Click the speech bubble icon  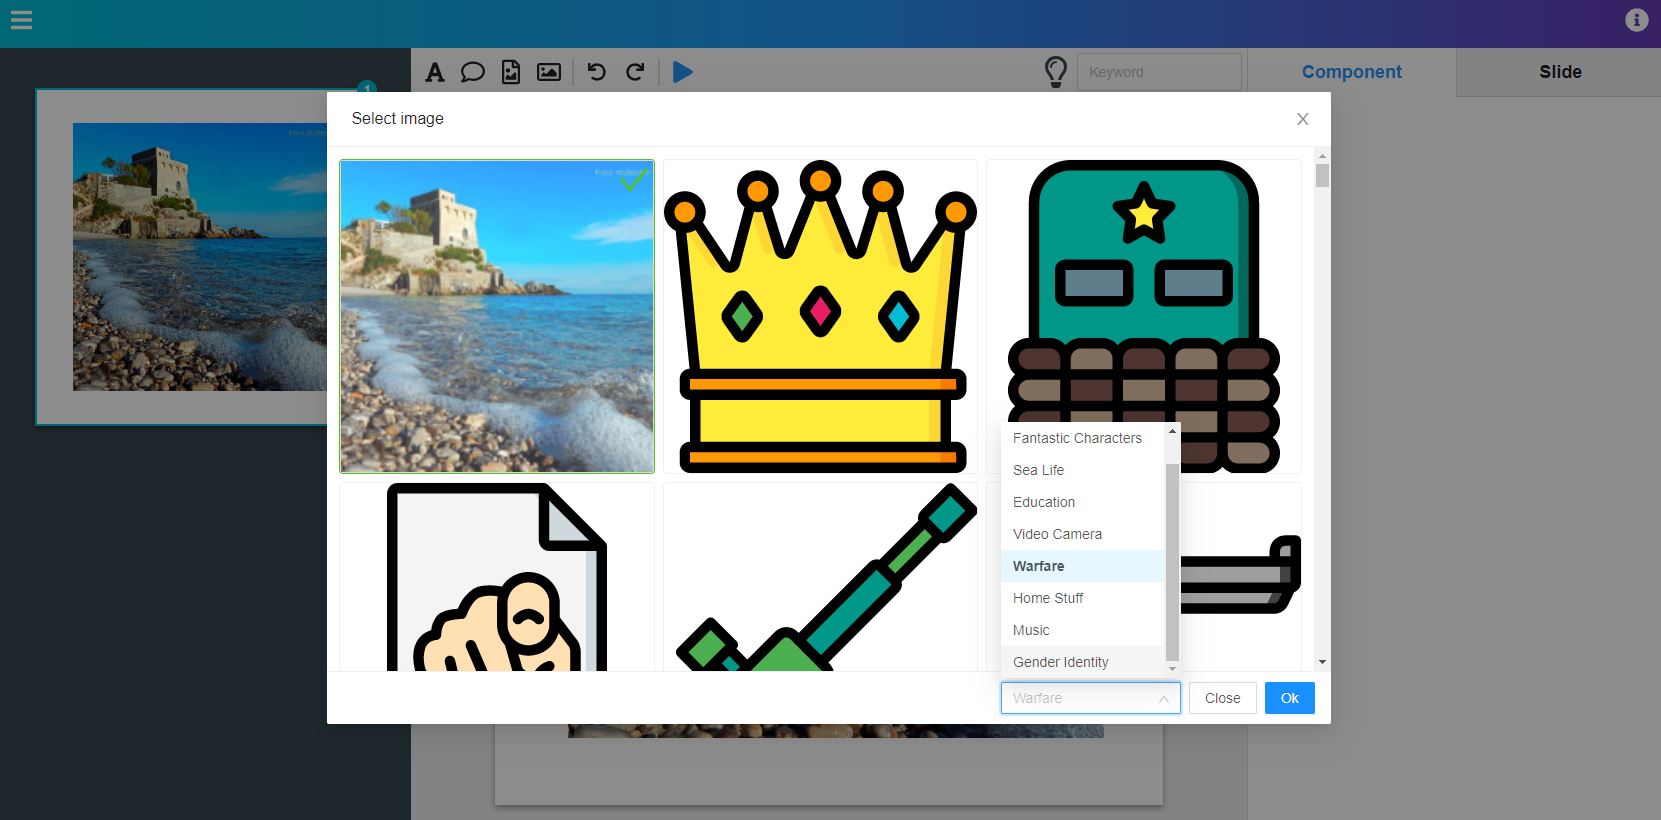click(x=472, y=72)
